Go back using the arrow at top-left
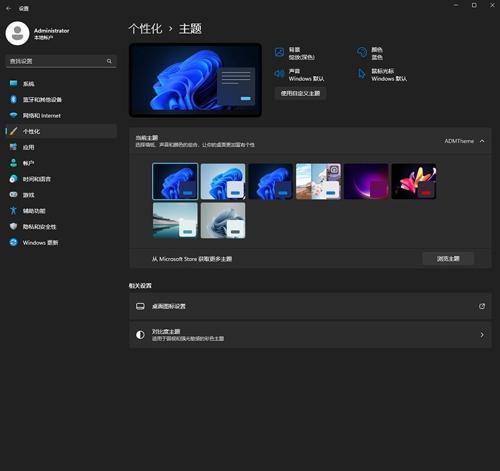 [9, 9]
